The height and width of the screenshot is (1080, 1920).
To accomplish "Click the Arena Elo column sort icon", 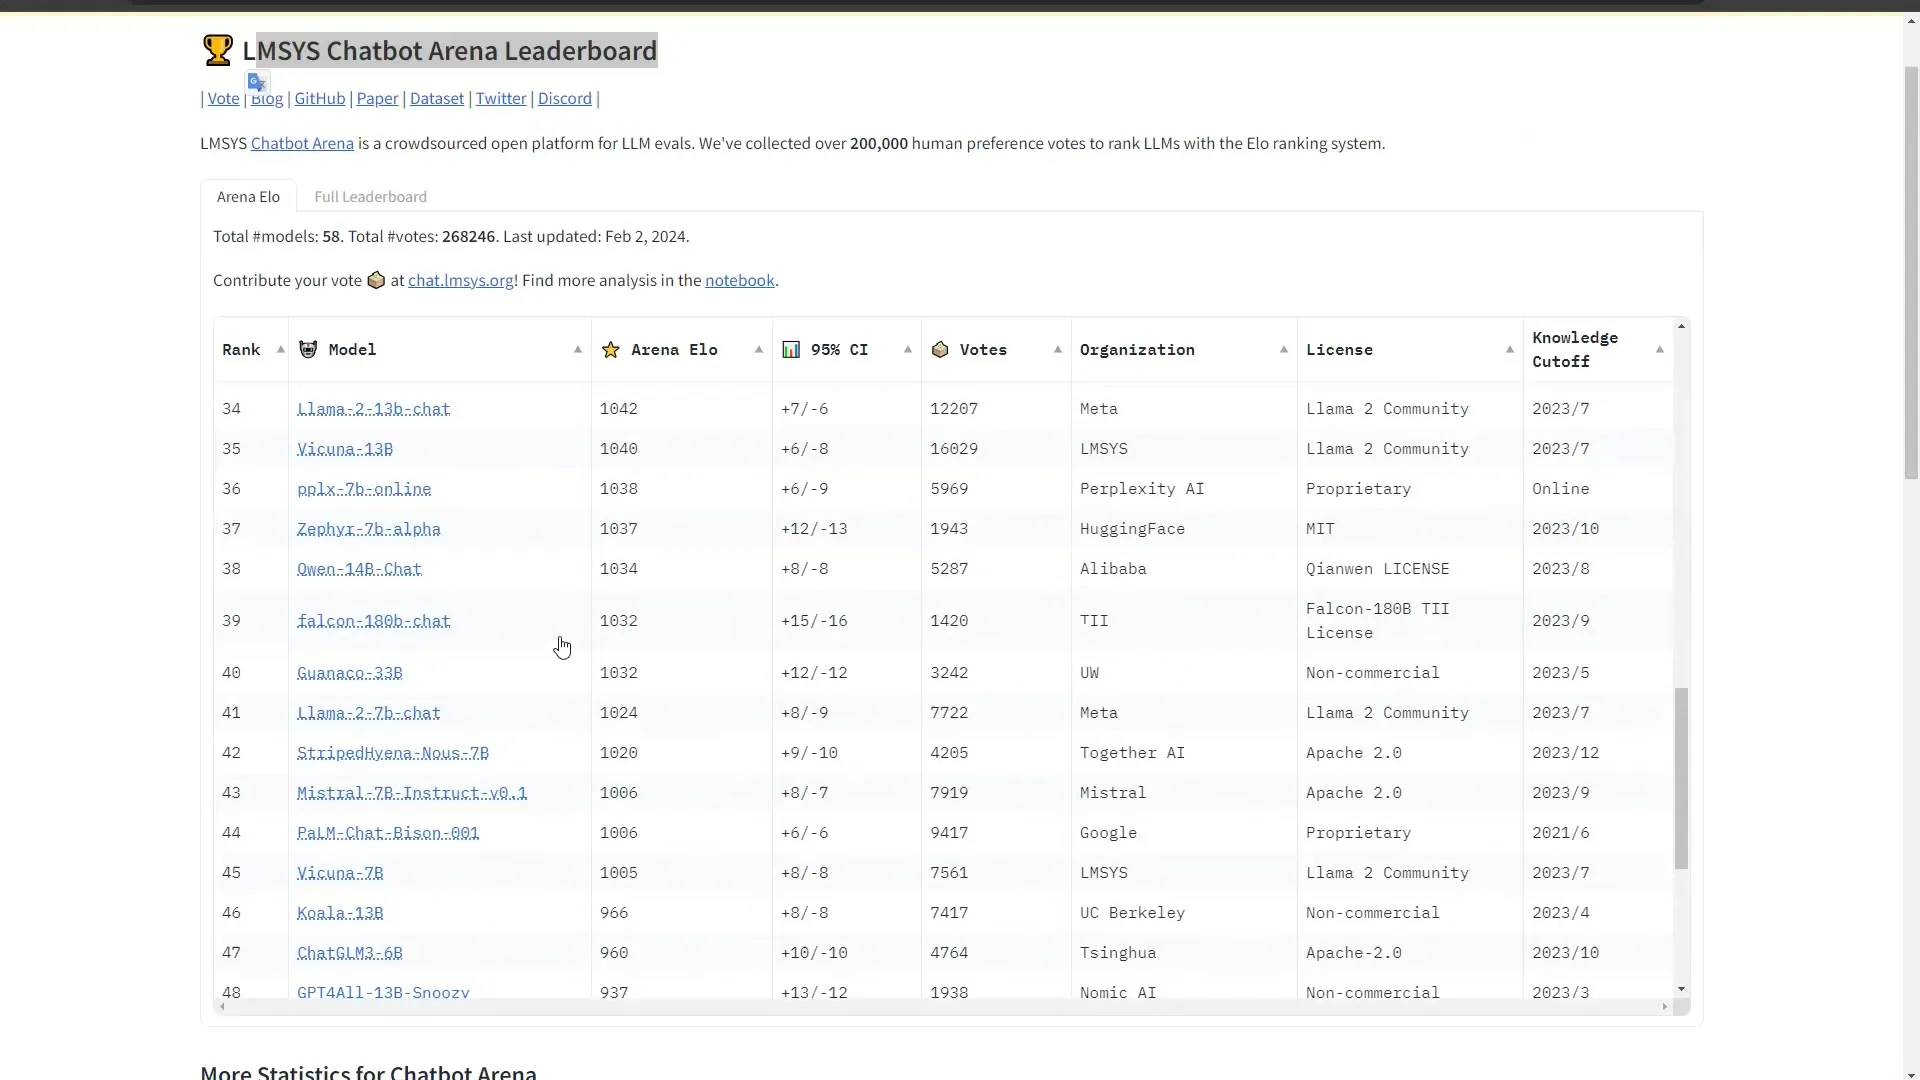I will point(760,349).
